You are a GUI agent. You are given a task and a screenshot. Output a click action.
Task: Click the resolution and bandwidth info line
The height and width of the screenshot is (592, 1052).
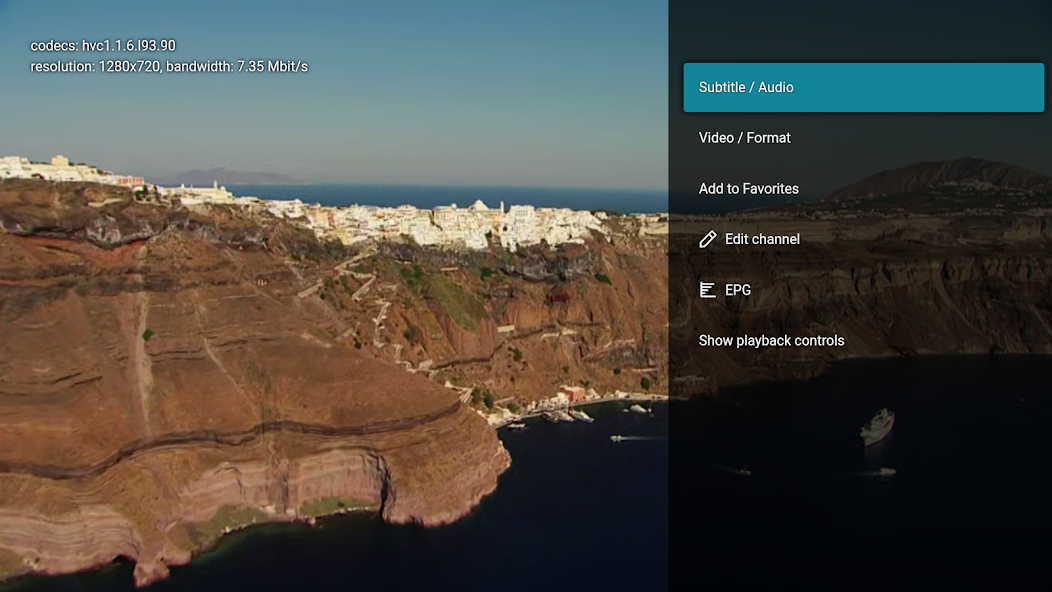(x=169, y=67)
